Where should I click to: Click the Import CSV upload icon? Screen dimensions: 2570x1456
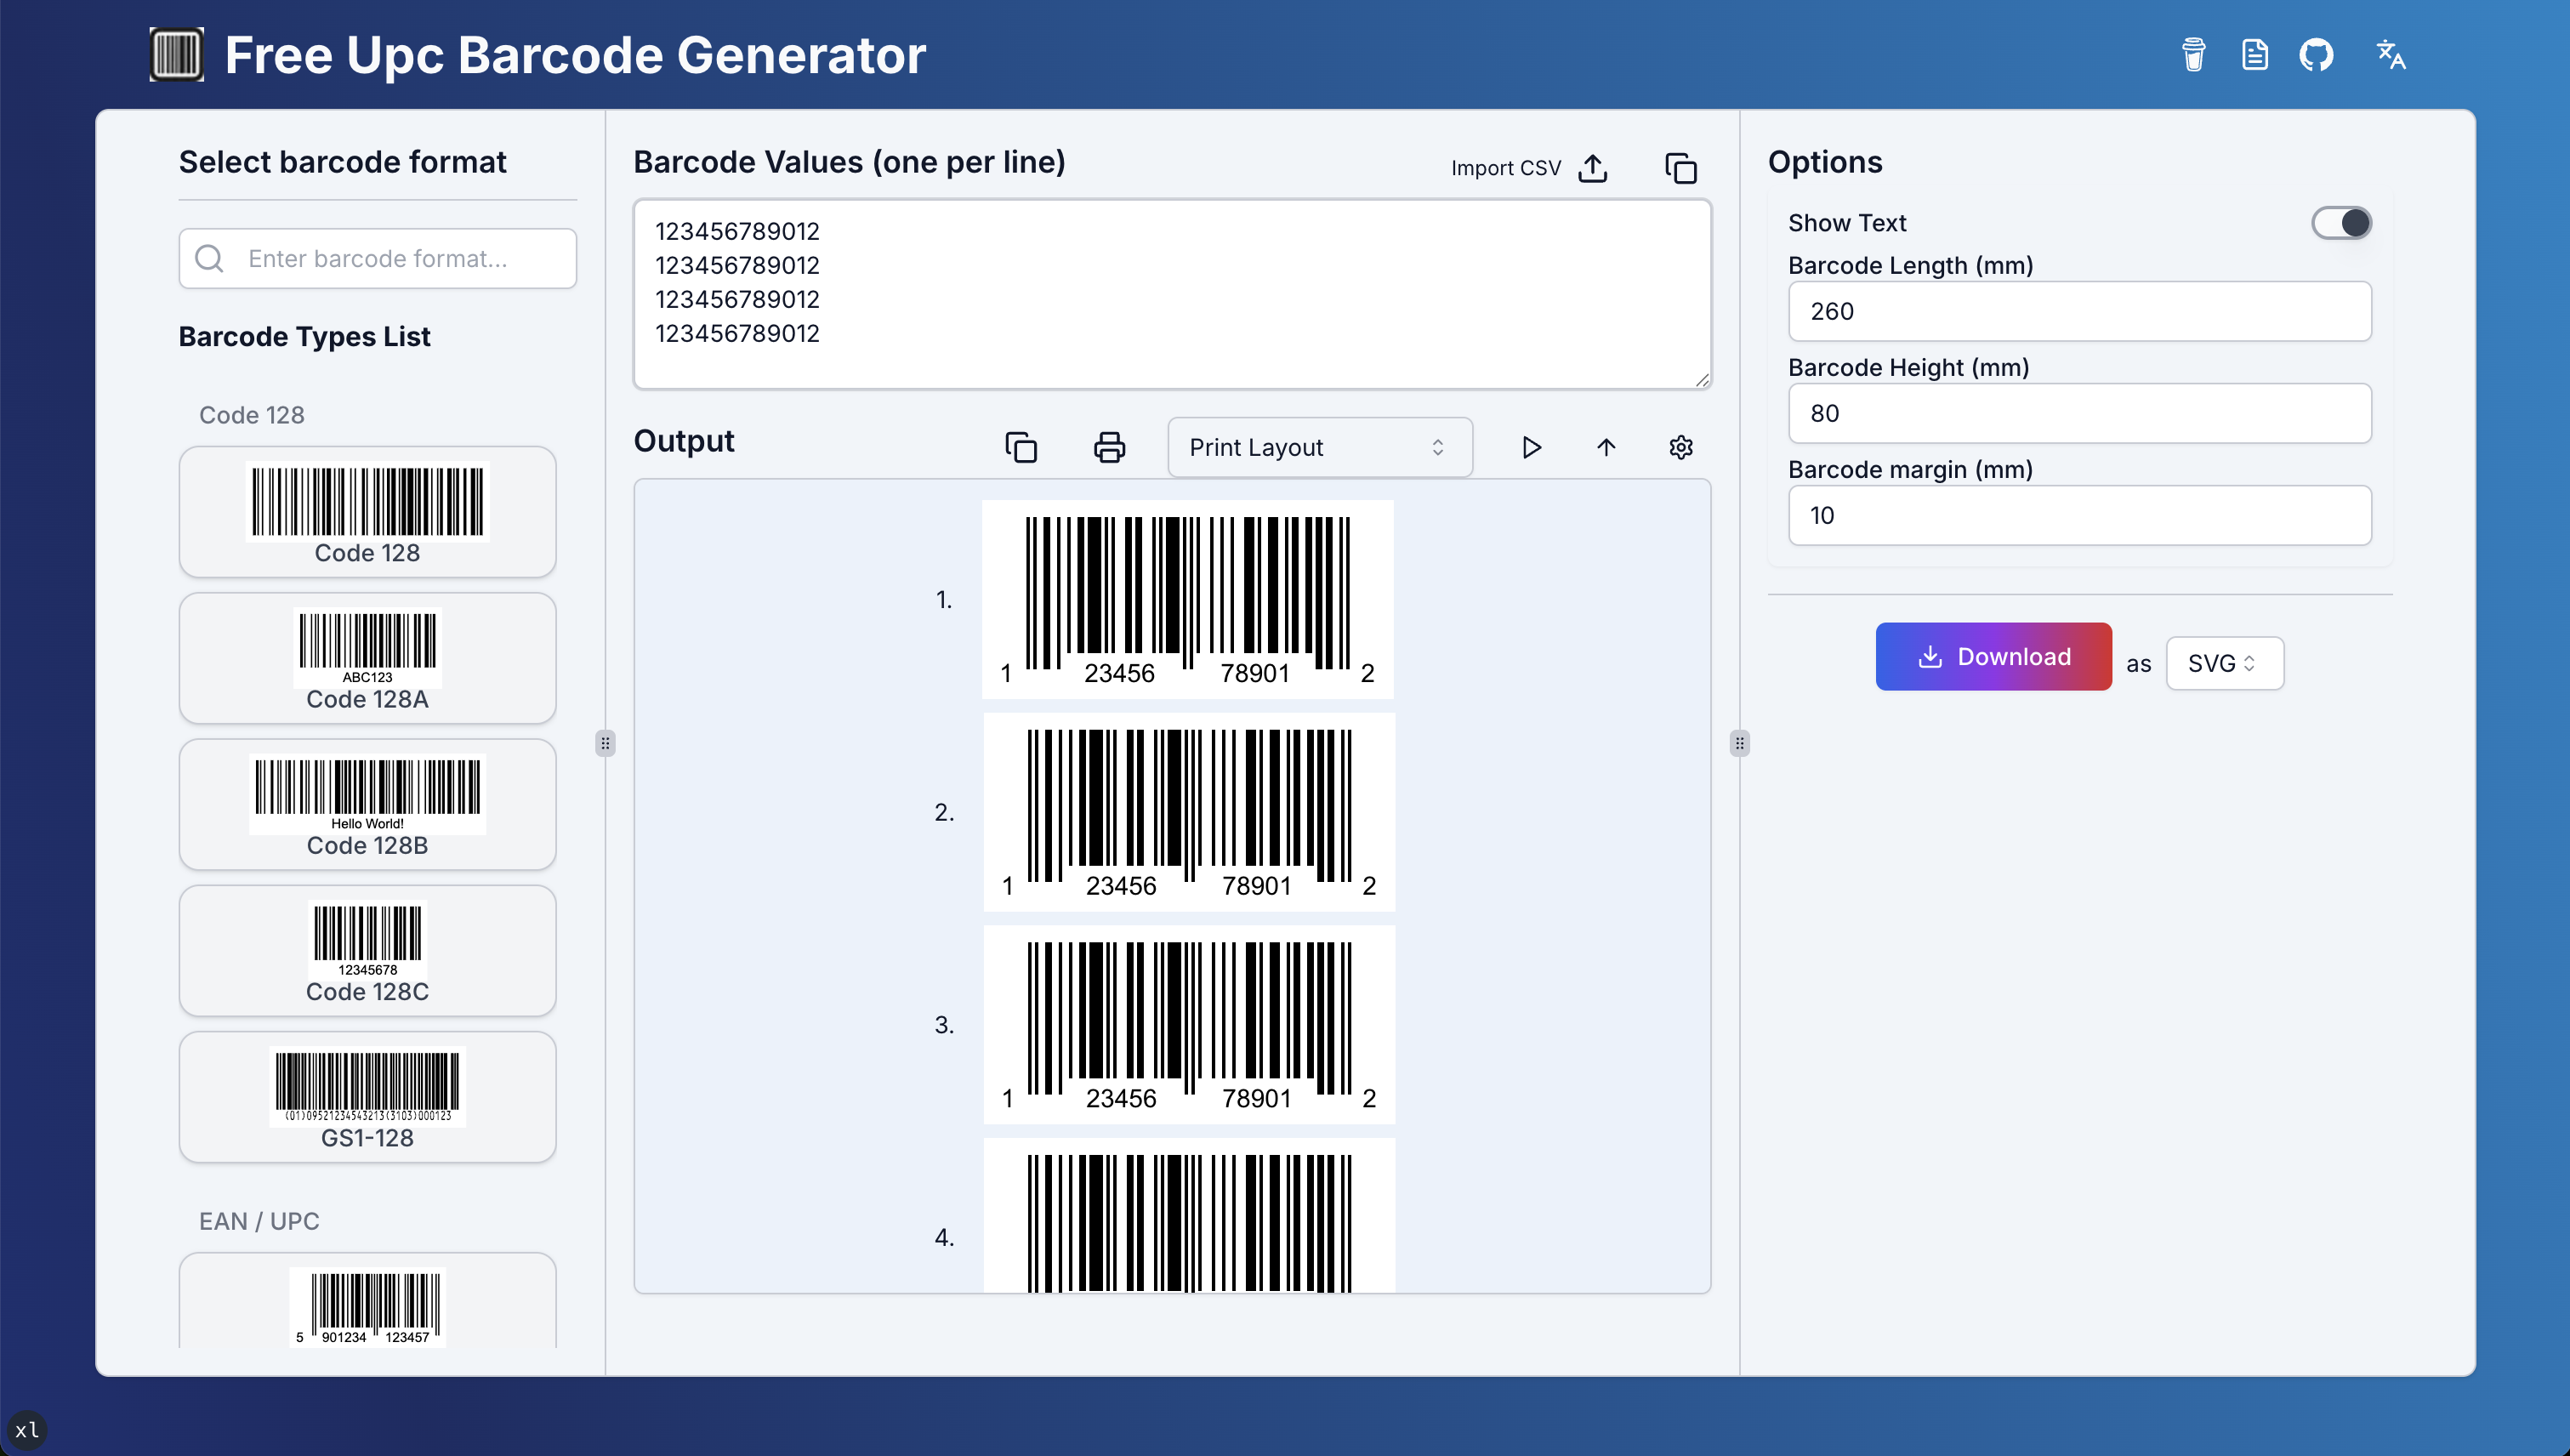click(x=1592, y=168)
